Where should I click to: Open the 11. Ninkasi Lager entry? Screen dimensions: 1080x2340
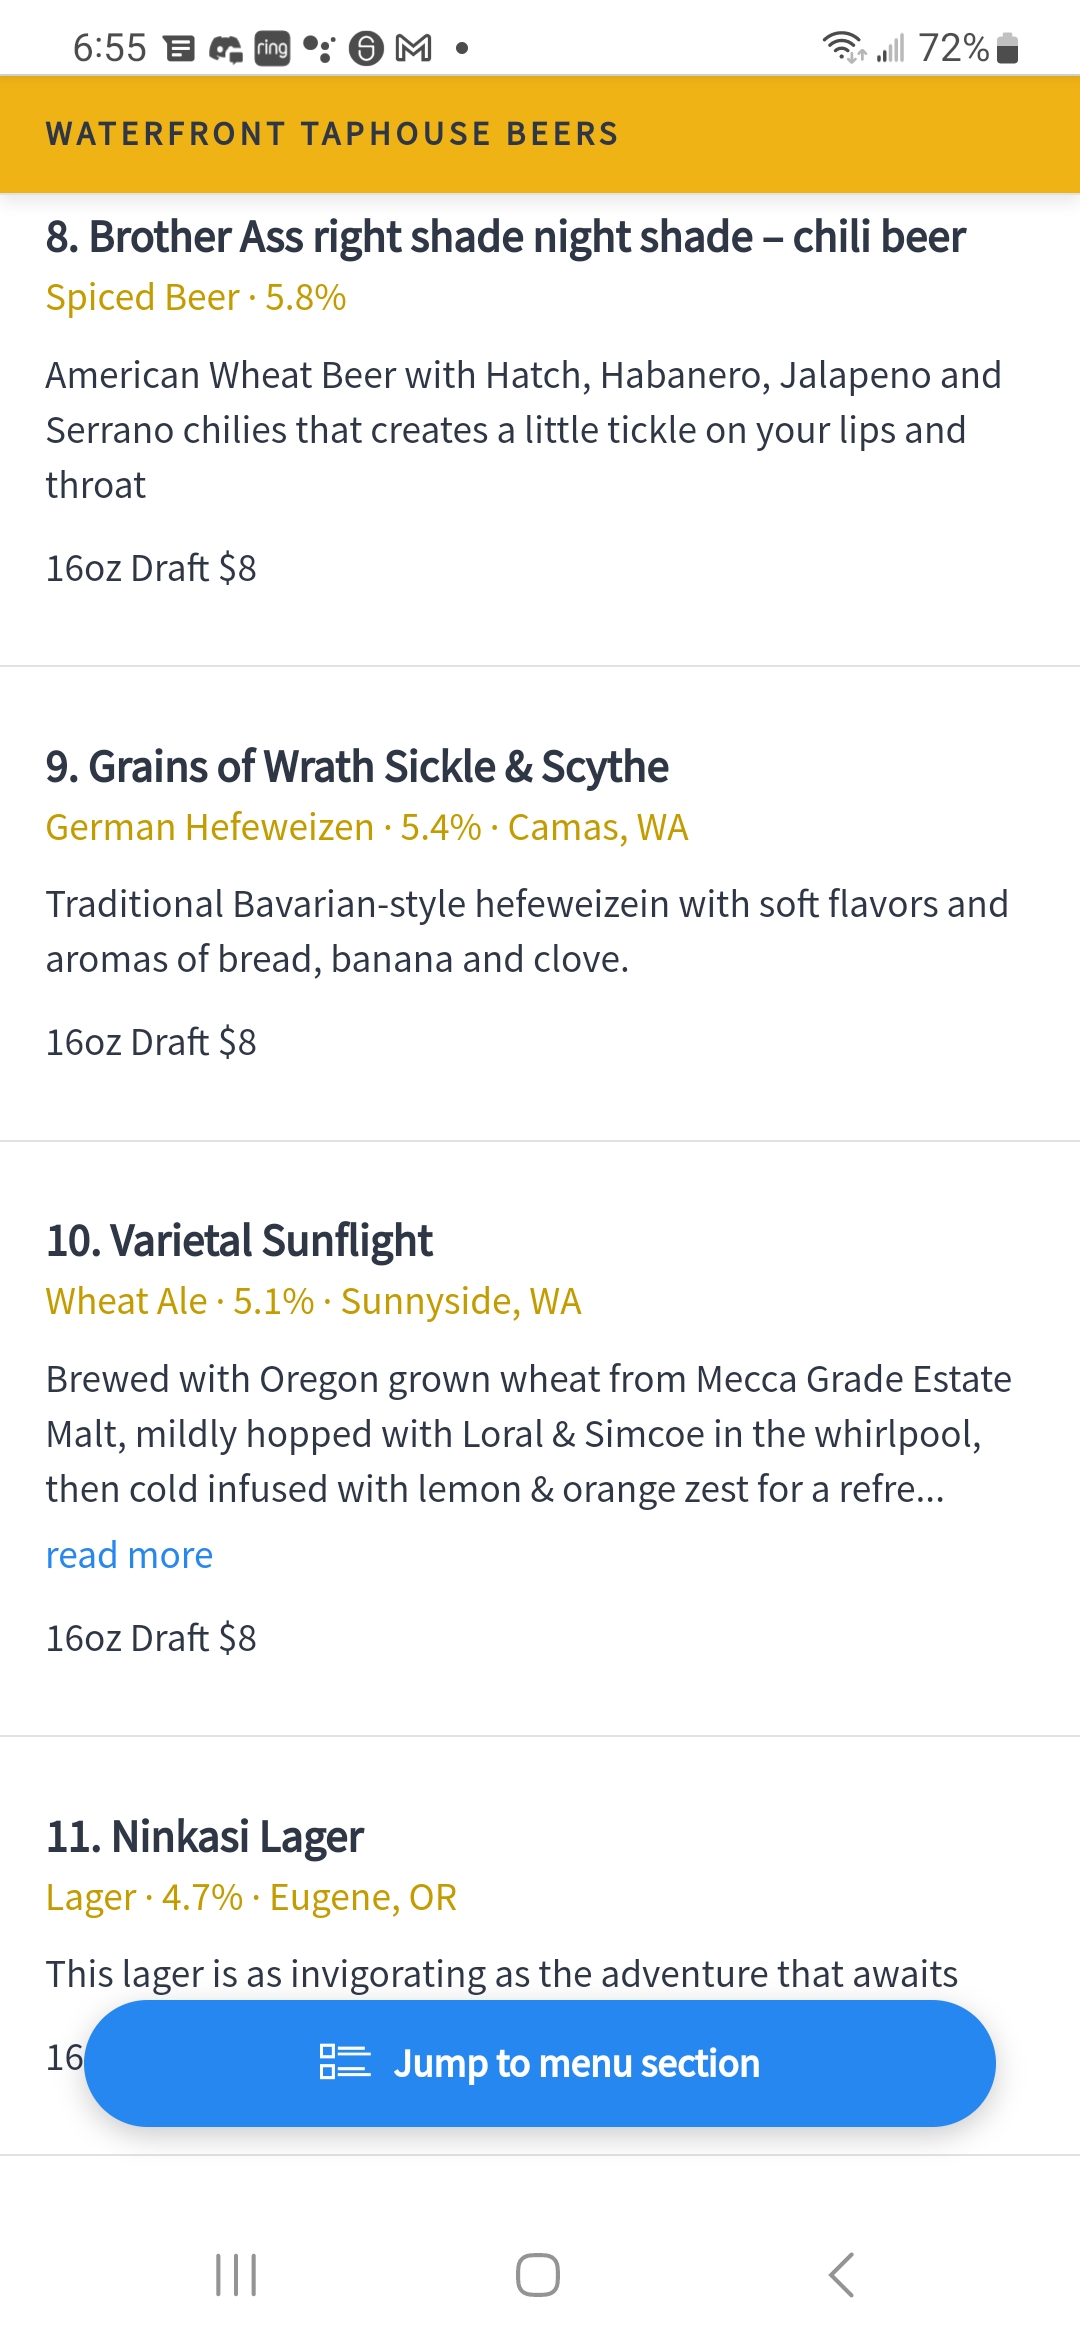pos(205,1837)
